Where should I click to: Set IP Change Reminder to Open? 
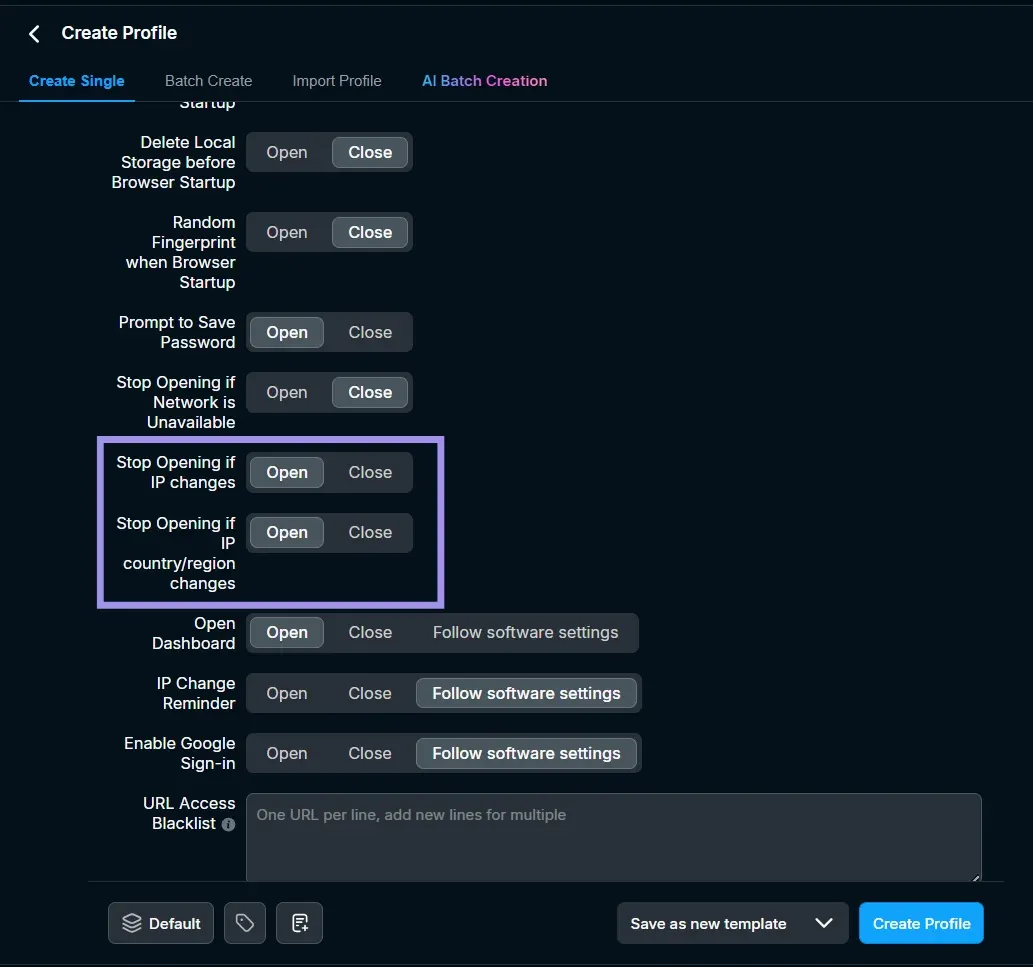coord(287,693)
